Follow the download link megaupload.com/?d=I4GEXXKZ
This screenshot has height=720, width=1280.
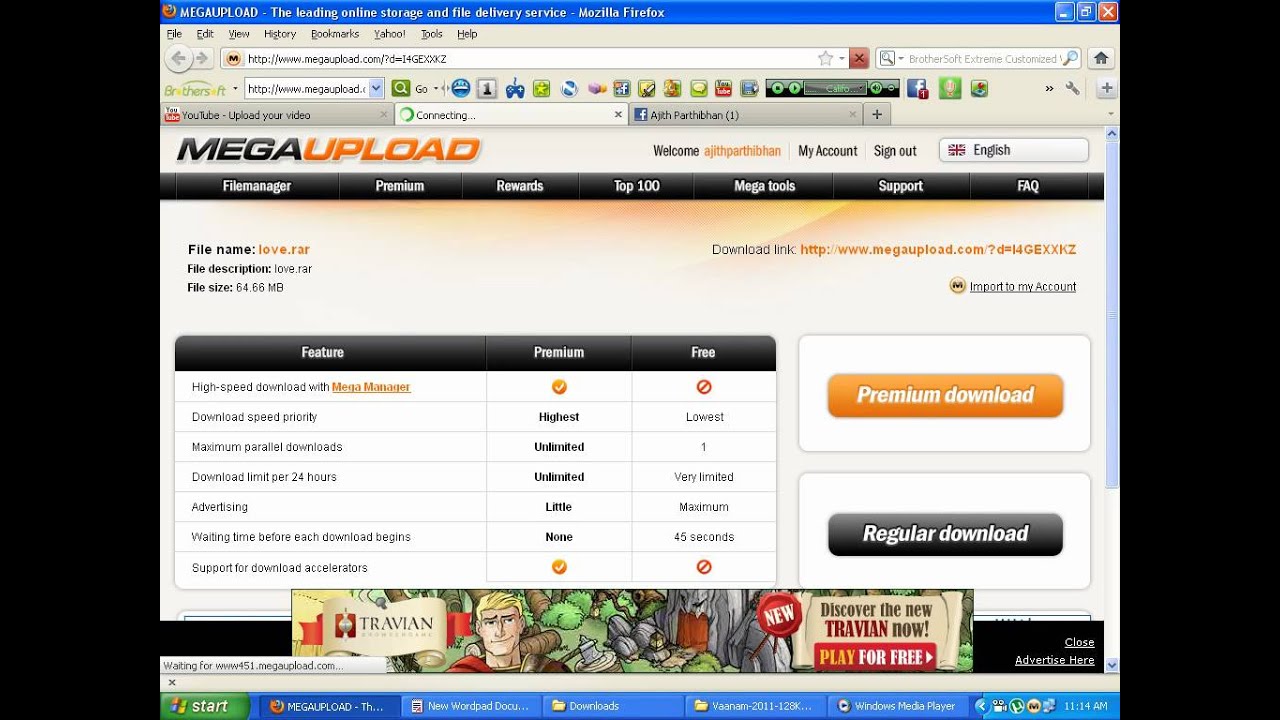click(x=938, y=250)
